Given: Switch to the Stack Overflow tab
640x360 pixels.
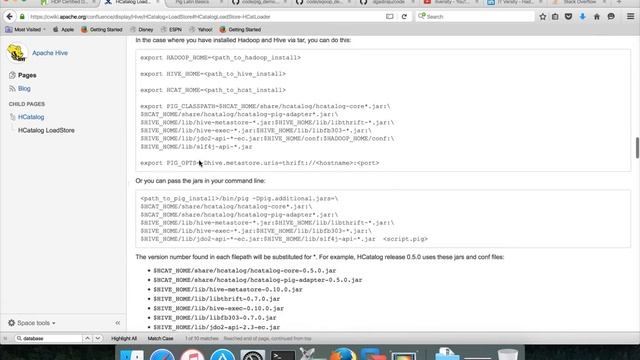Looking at the screenshot, I should tap(579, 2).
